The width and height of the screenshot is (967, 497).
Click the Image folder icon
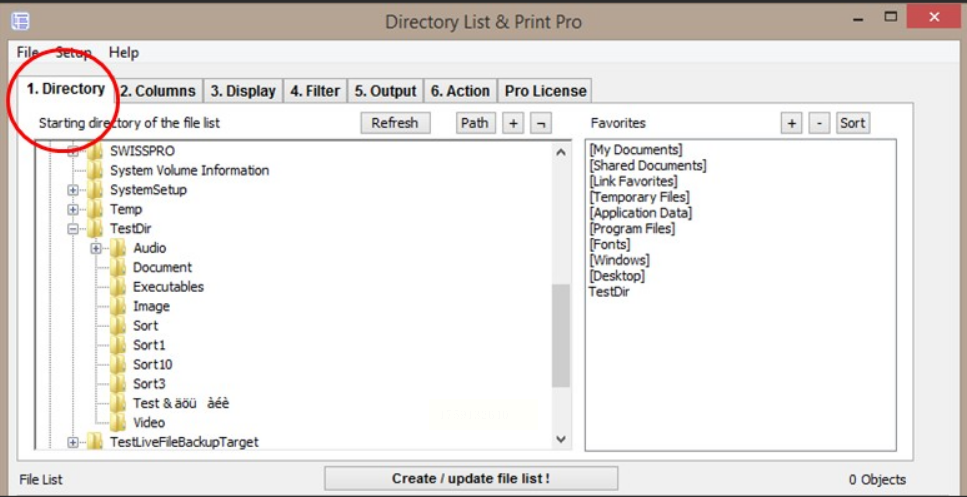pyautogui.click(x=118, y=306)
